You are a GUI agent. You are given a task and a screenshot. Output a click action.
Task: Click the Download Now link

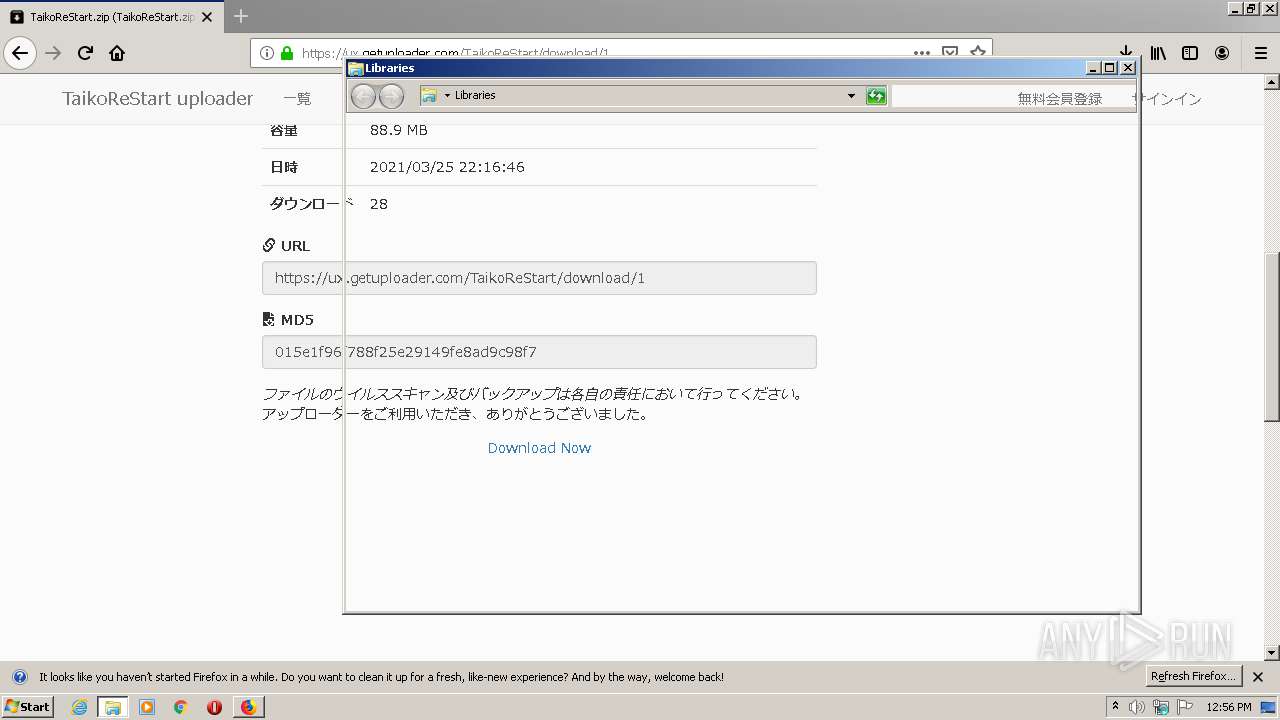point(539,448)
